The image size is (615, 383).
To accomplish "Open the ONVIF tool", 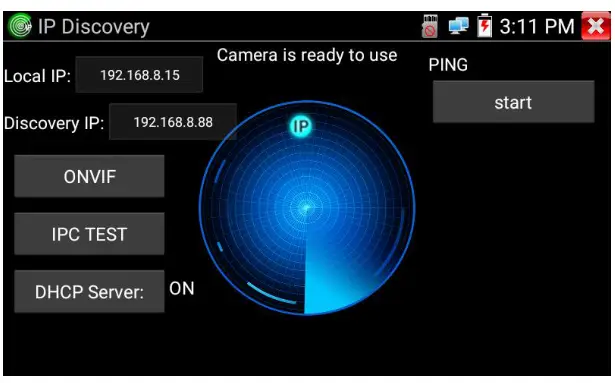I will click(x=89, y=176).
